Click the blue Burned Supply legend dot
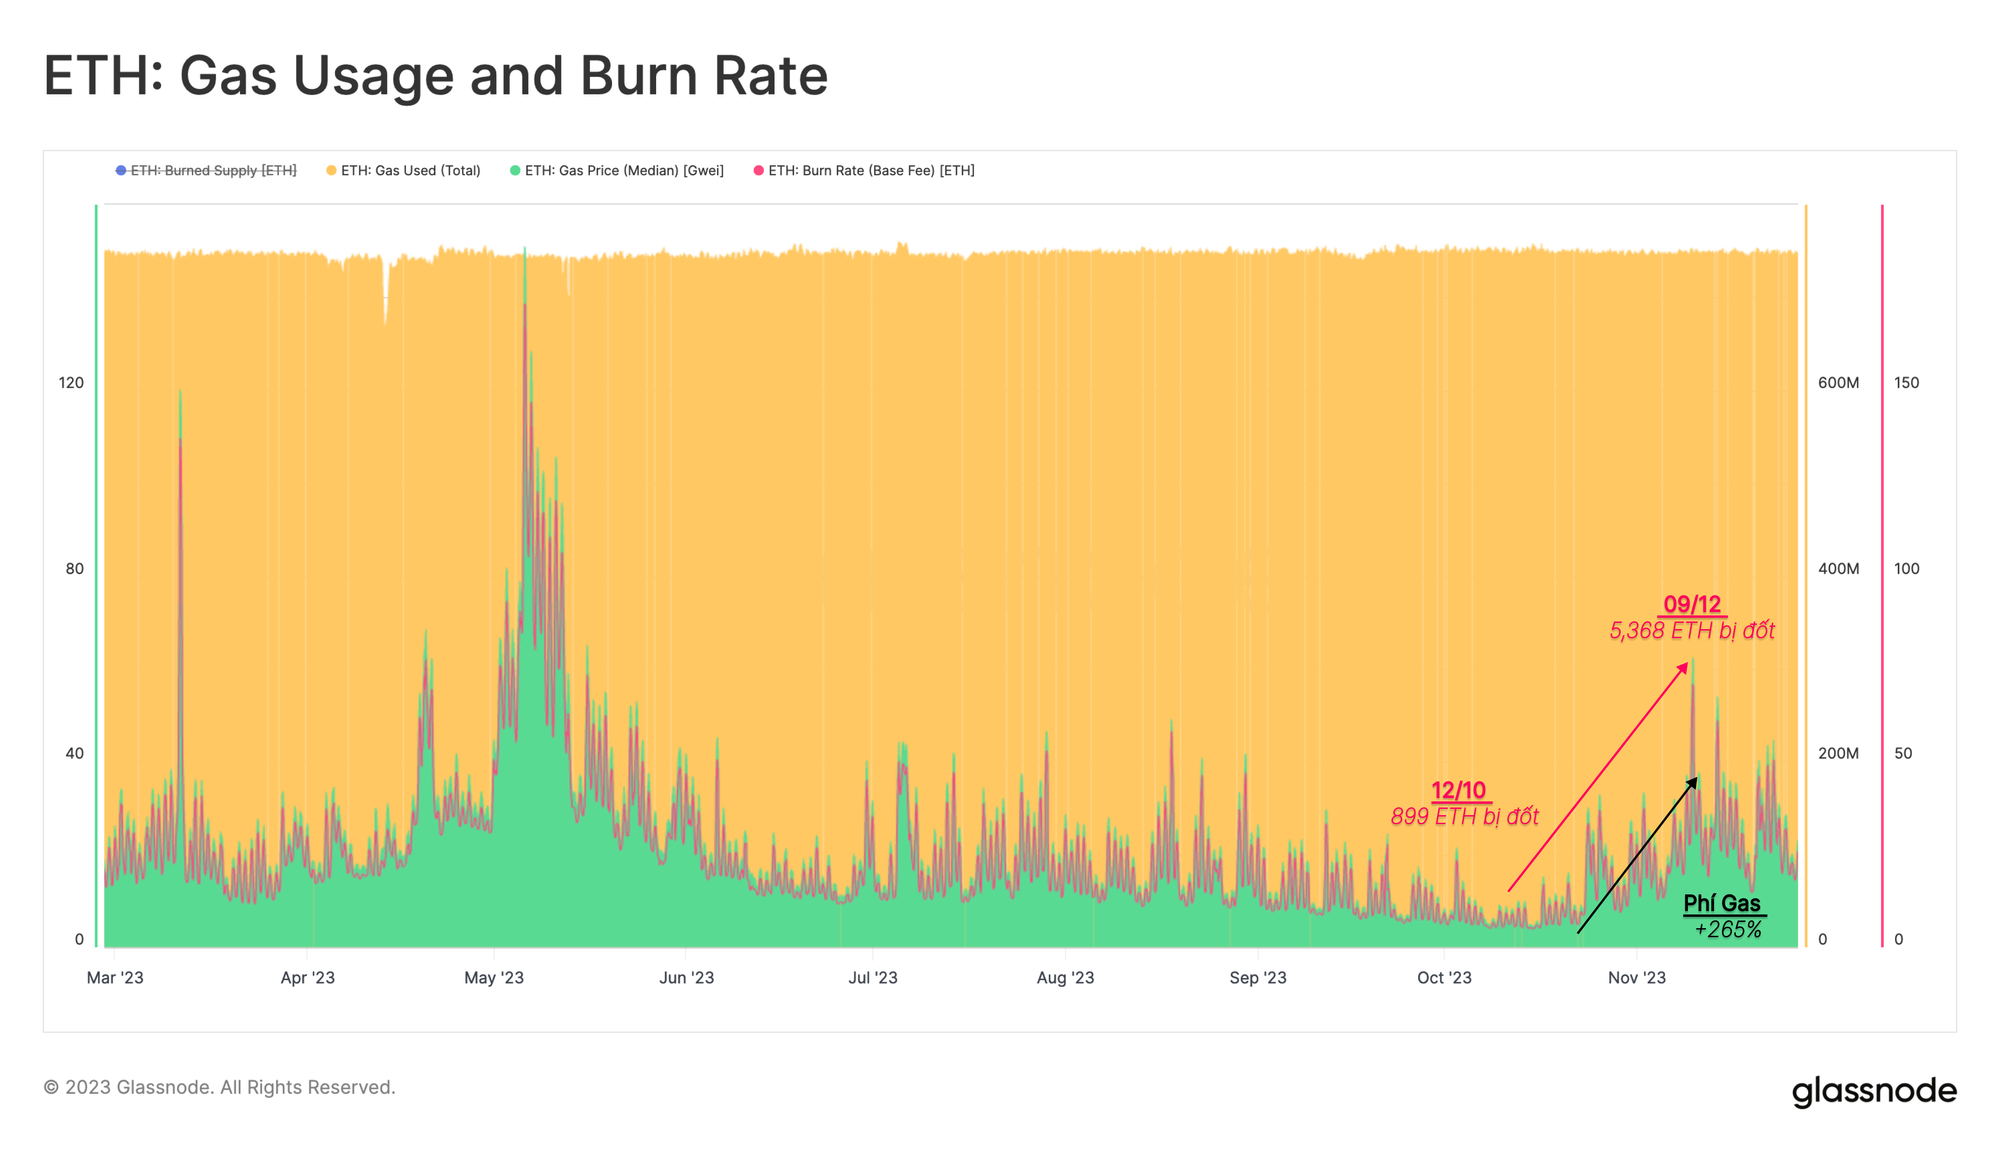This screenshot has height=1152, width=2000. (121, 171)
